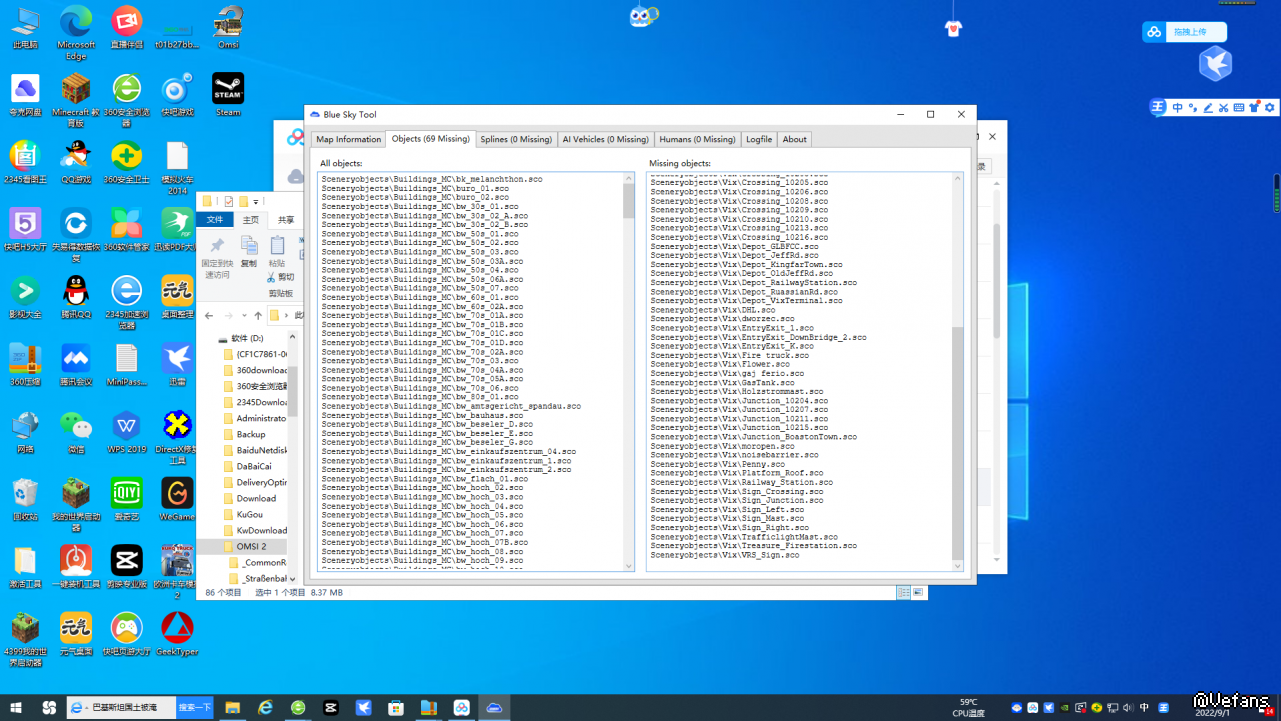Toggle the 中 Chinese input mode button

click(1178, 107)
